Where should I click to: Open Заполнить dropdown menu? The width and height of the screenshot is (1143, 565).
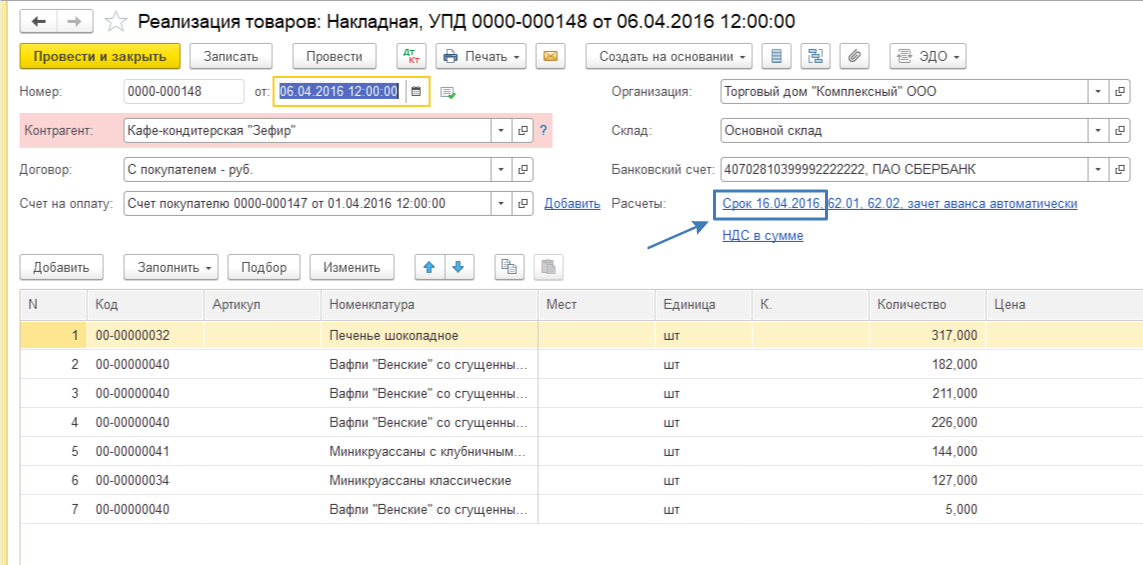pyautogui.click(x=171, y=267)
